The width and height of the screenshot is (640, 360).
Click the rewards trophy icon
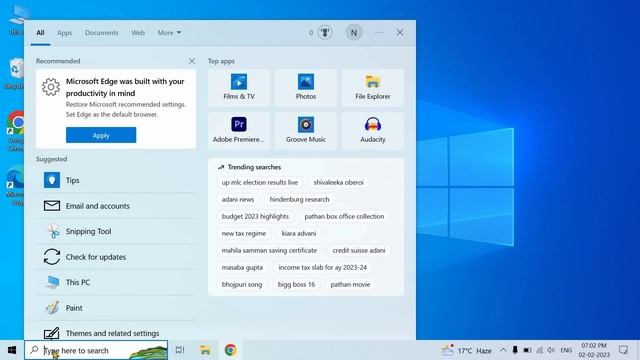click(325, 32)
